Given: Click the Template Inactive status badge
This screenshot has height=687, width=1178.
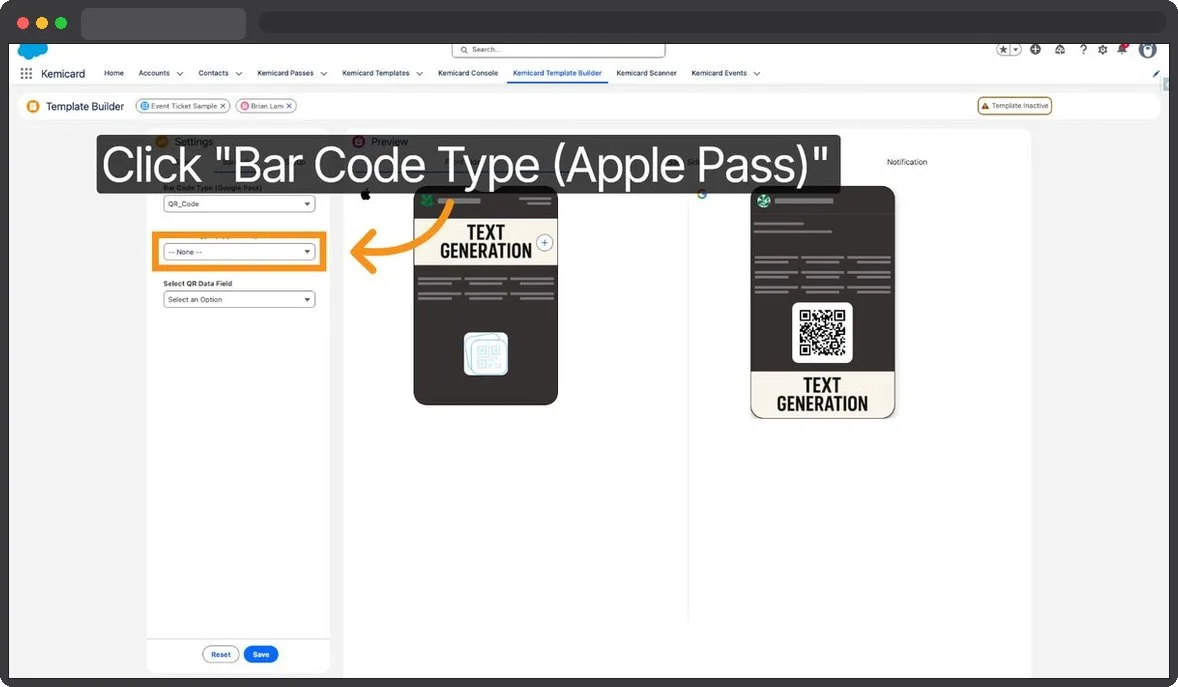Looking at the screenshot, I should click(1014, 106).
